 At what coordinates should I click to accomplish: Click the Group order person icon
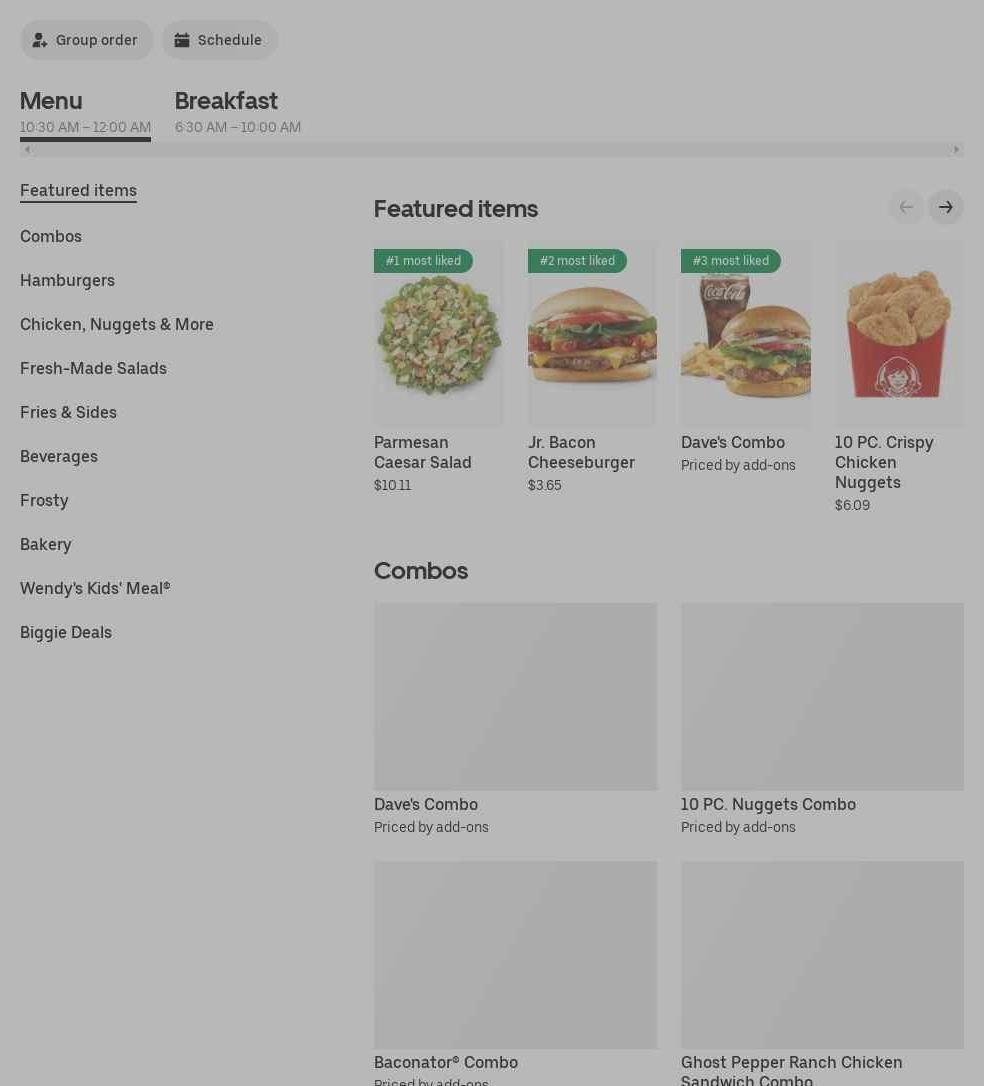click(39, 40)
